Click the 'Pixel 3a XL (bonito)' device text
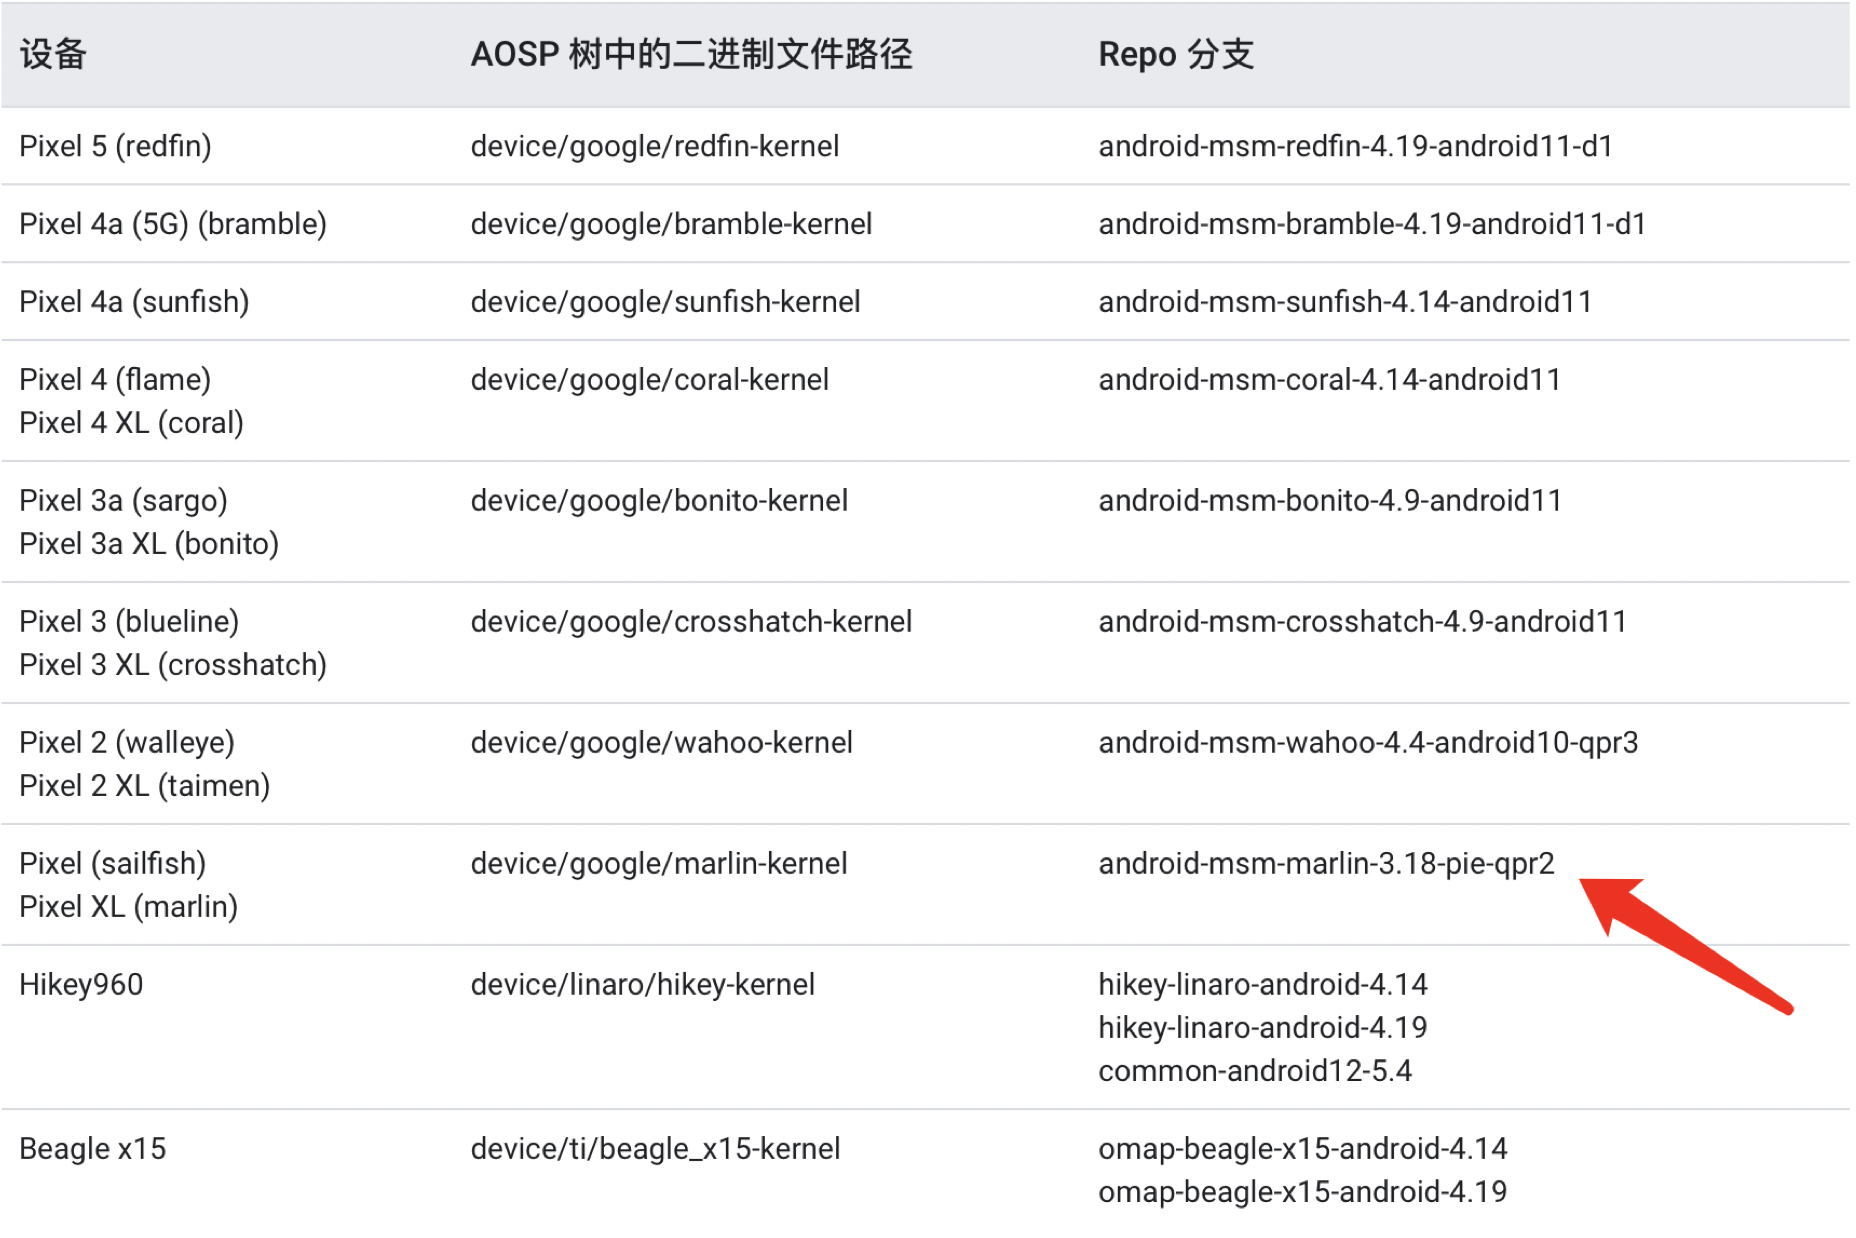The width and height of the screenshot is (1856, 1238). 149,545
